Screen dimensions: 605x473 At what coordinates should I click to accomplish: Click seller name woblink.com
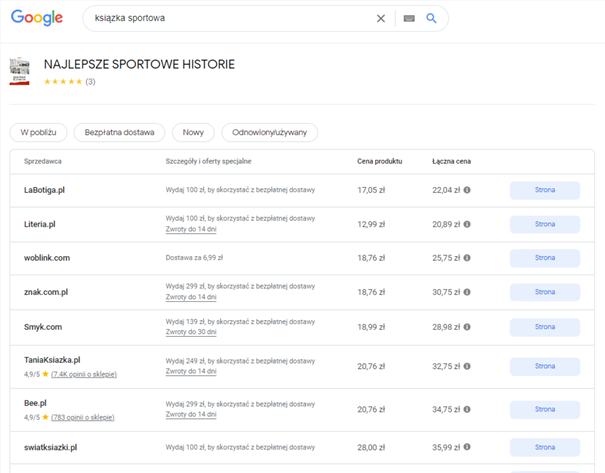(x=47, y=258)
